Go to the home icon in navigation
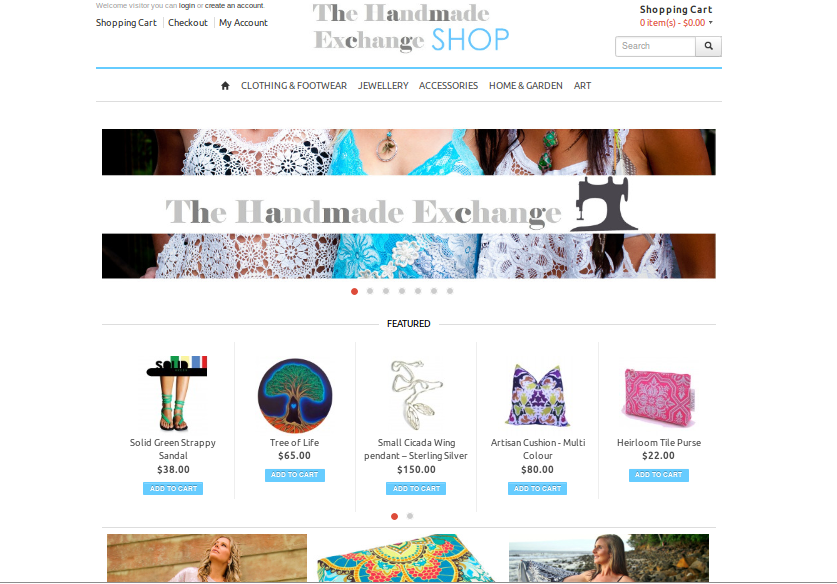Image resolution: width=837 pixels, height=584 pixels. [x=225, y=85]
